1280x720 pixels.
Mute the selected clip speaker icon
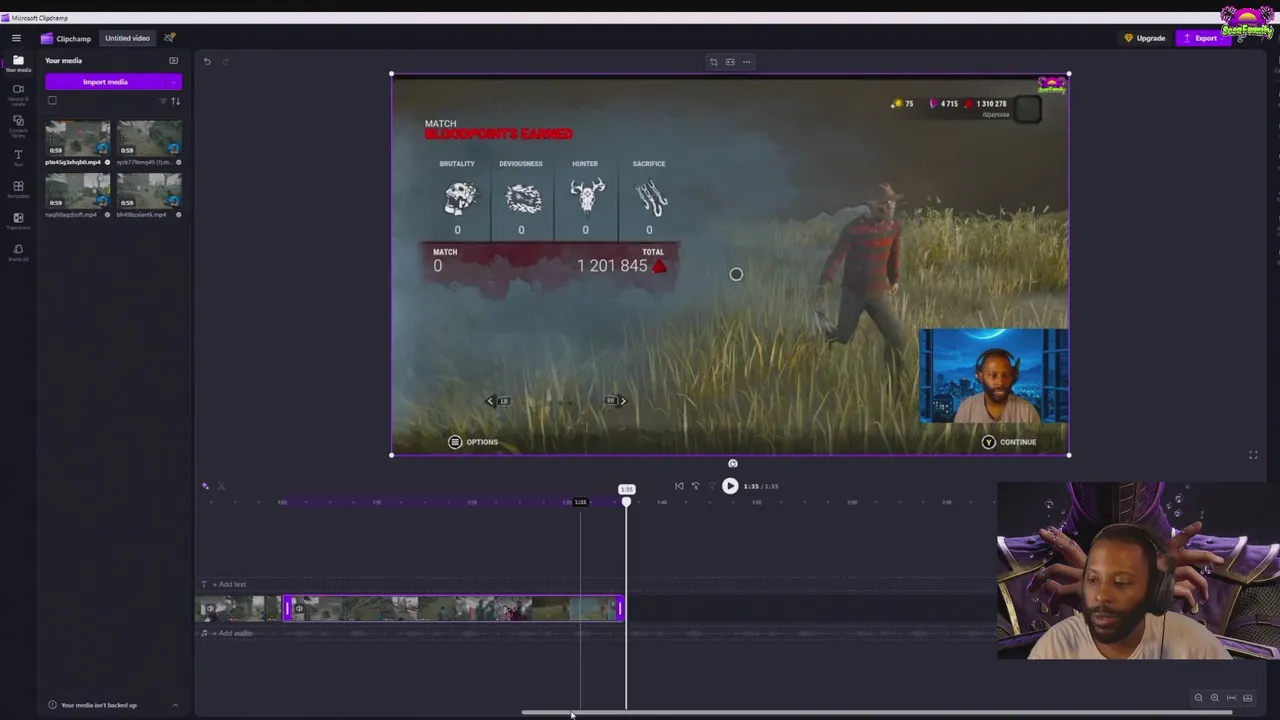click(x=299, y=608)
